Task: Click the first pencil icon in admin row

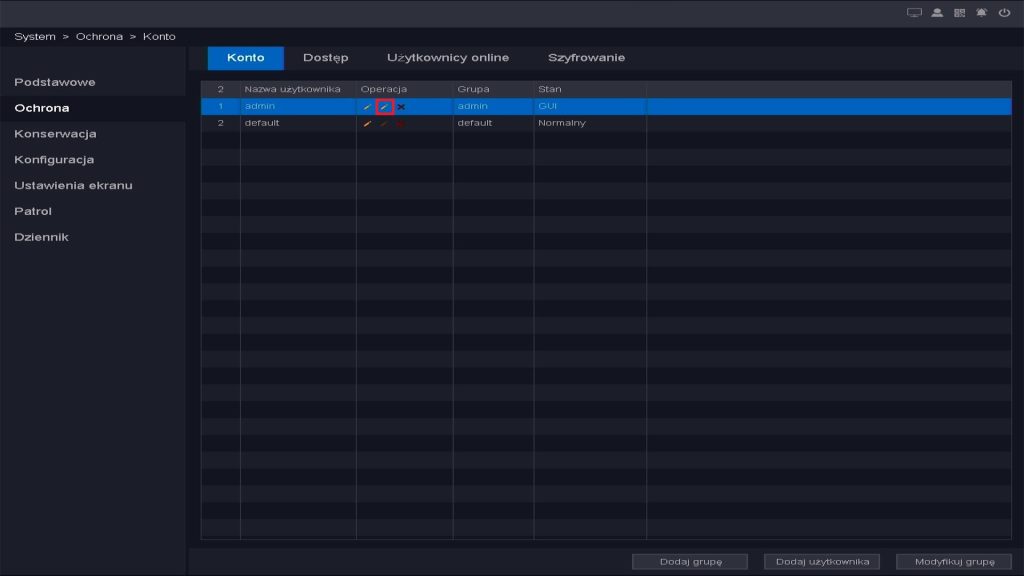Action: 367,106
